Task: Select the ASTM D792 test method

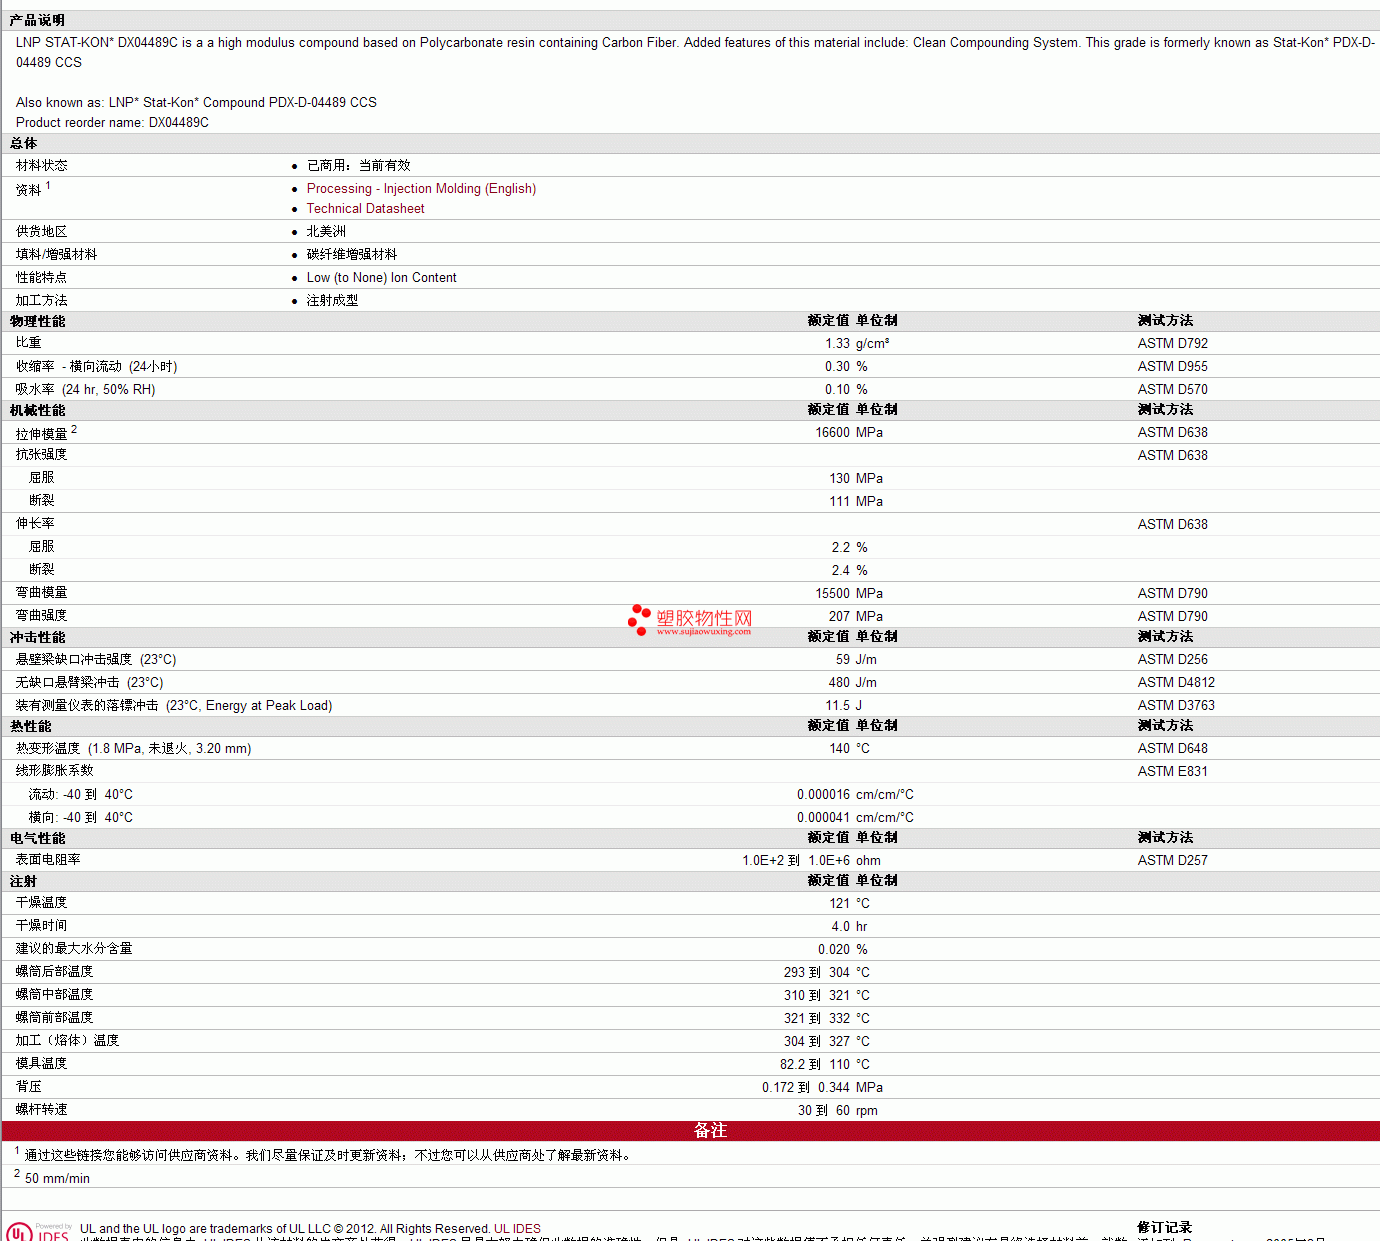Action: click(x=1172, y=344)
